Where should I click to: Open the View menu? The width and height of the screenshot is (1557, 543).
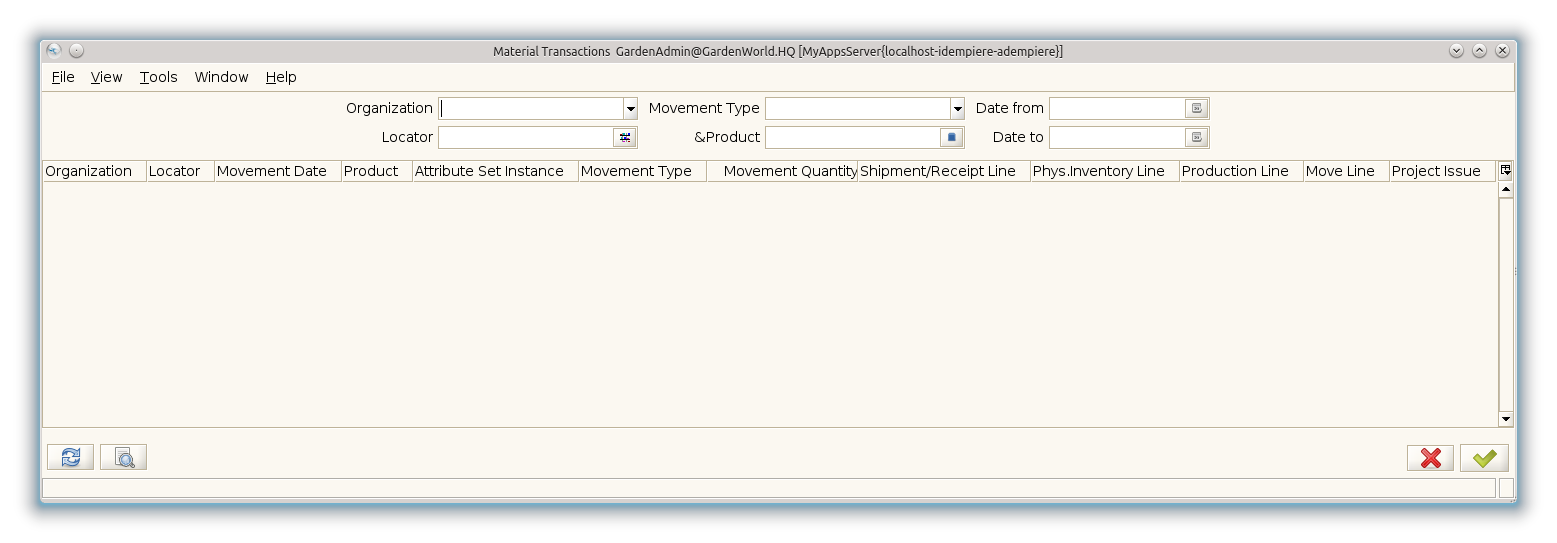pos(106,77)
